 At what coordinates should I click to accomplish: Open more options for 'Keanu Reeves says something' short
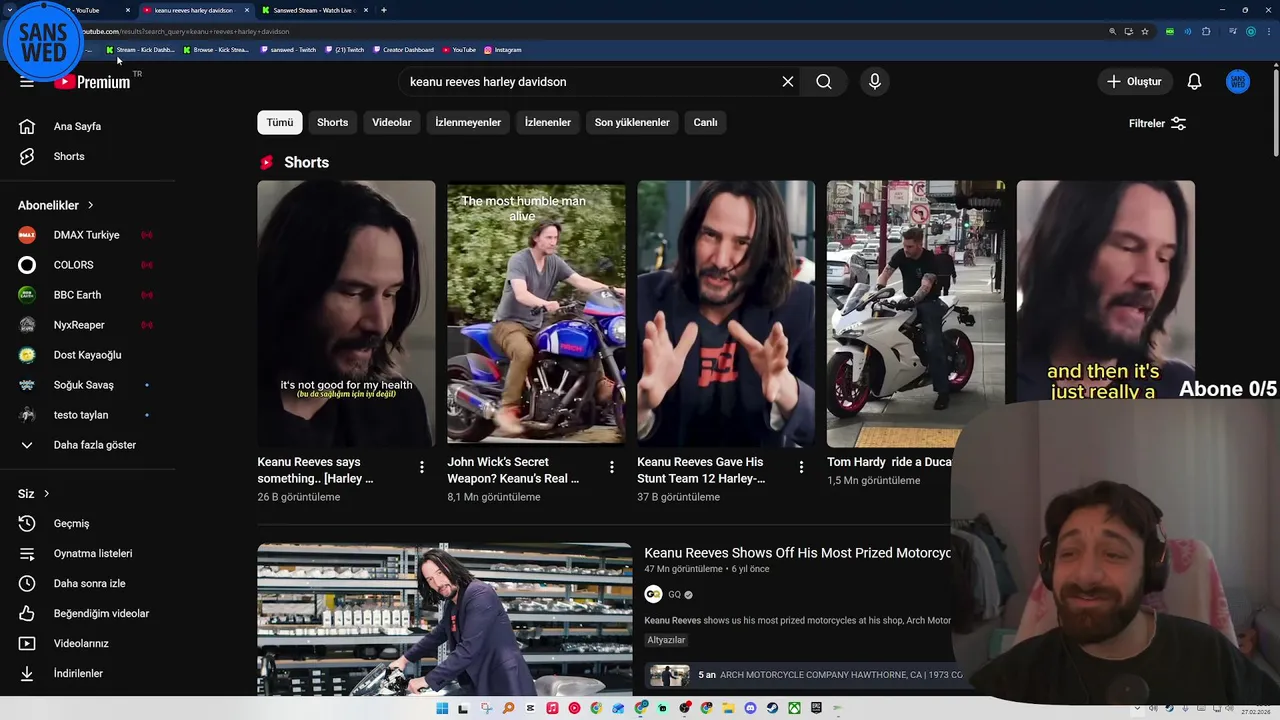coord(422,467)
